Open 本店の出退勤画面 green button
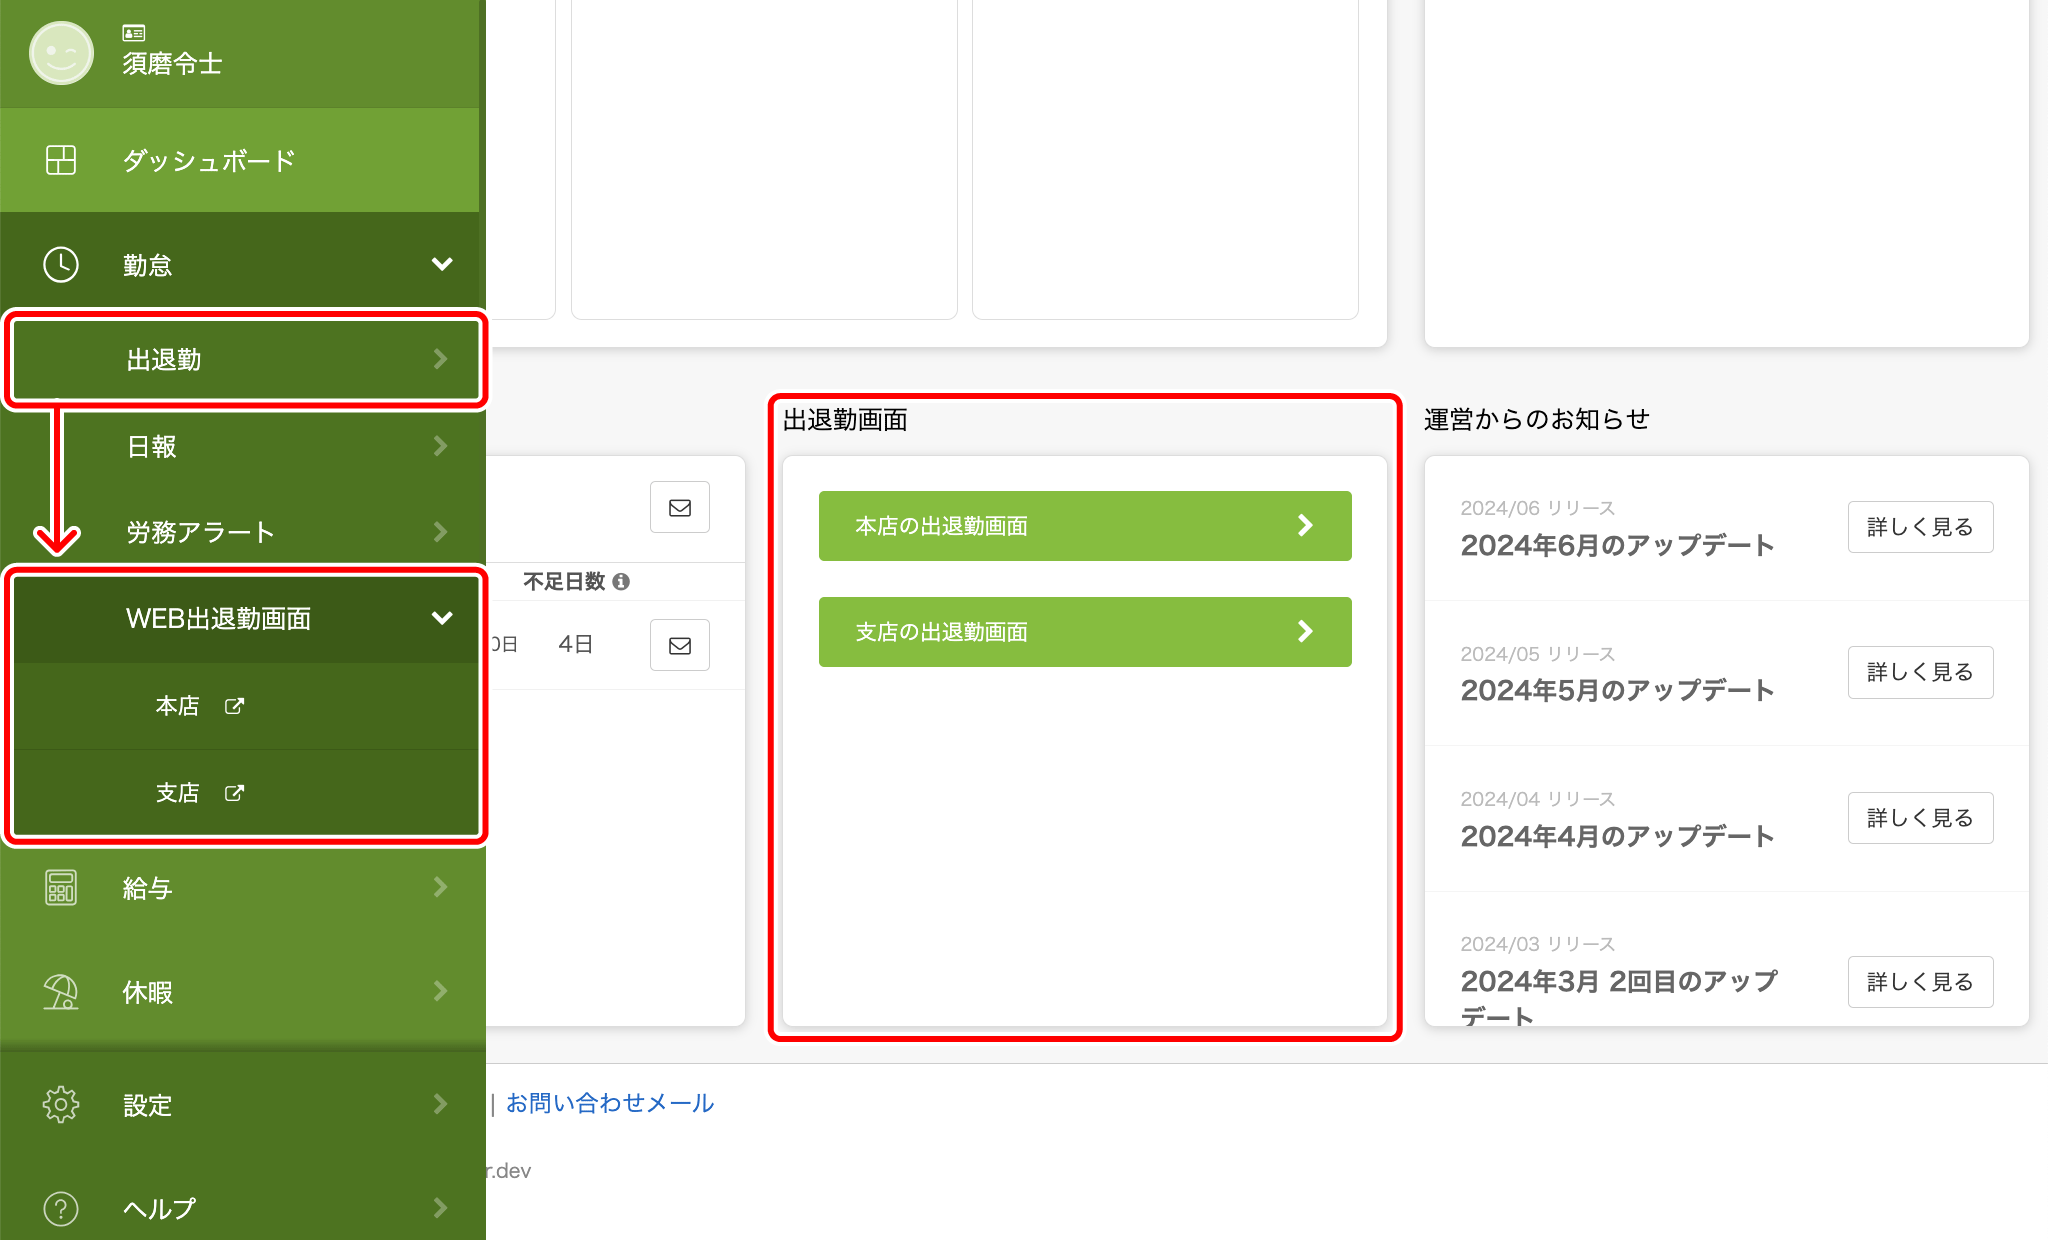Screen dimensions: 2048x1240 click(x=1085, y=526)
